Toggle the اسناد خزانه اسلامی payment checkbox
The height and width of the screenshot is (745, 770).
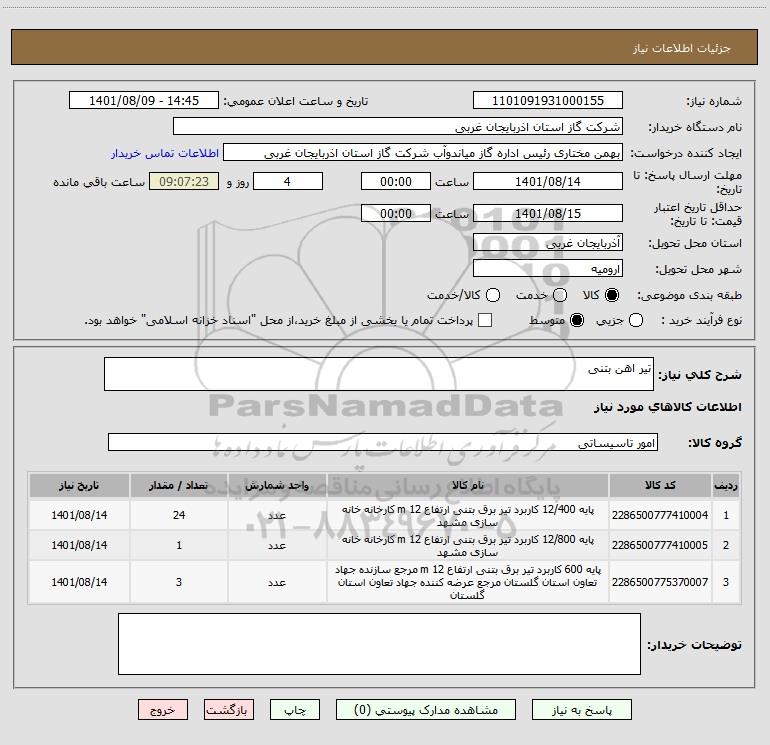[x=485, y=320]
